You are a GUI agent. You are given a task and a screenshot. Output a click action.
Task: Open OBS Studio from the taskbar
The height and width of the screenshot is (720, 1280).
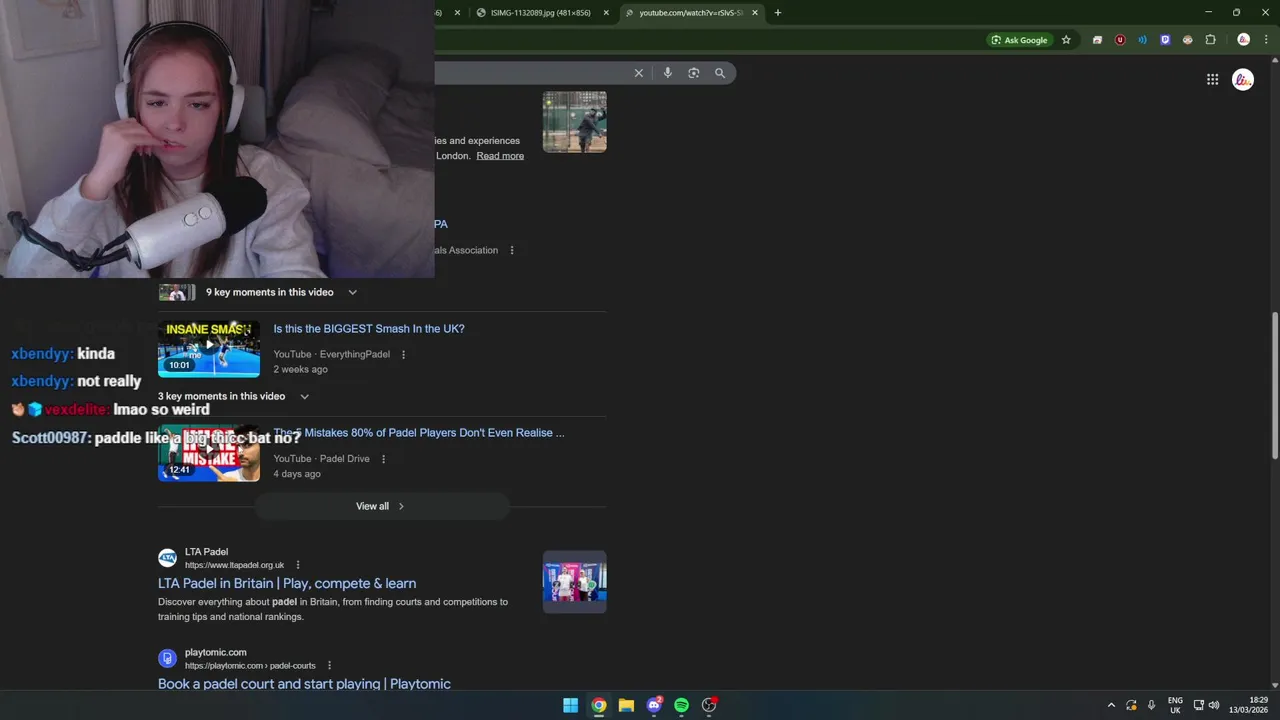tap(709, 705)
